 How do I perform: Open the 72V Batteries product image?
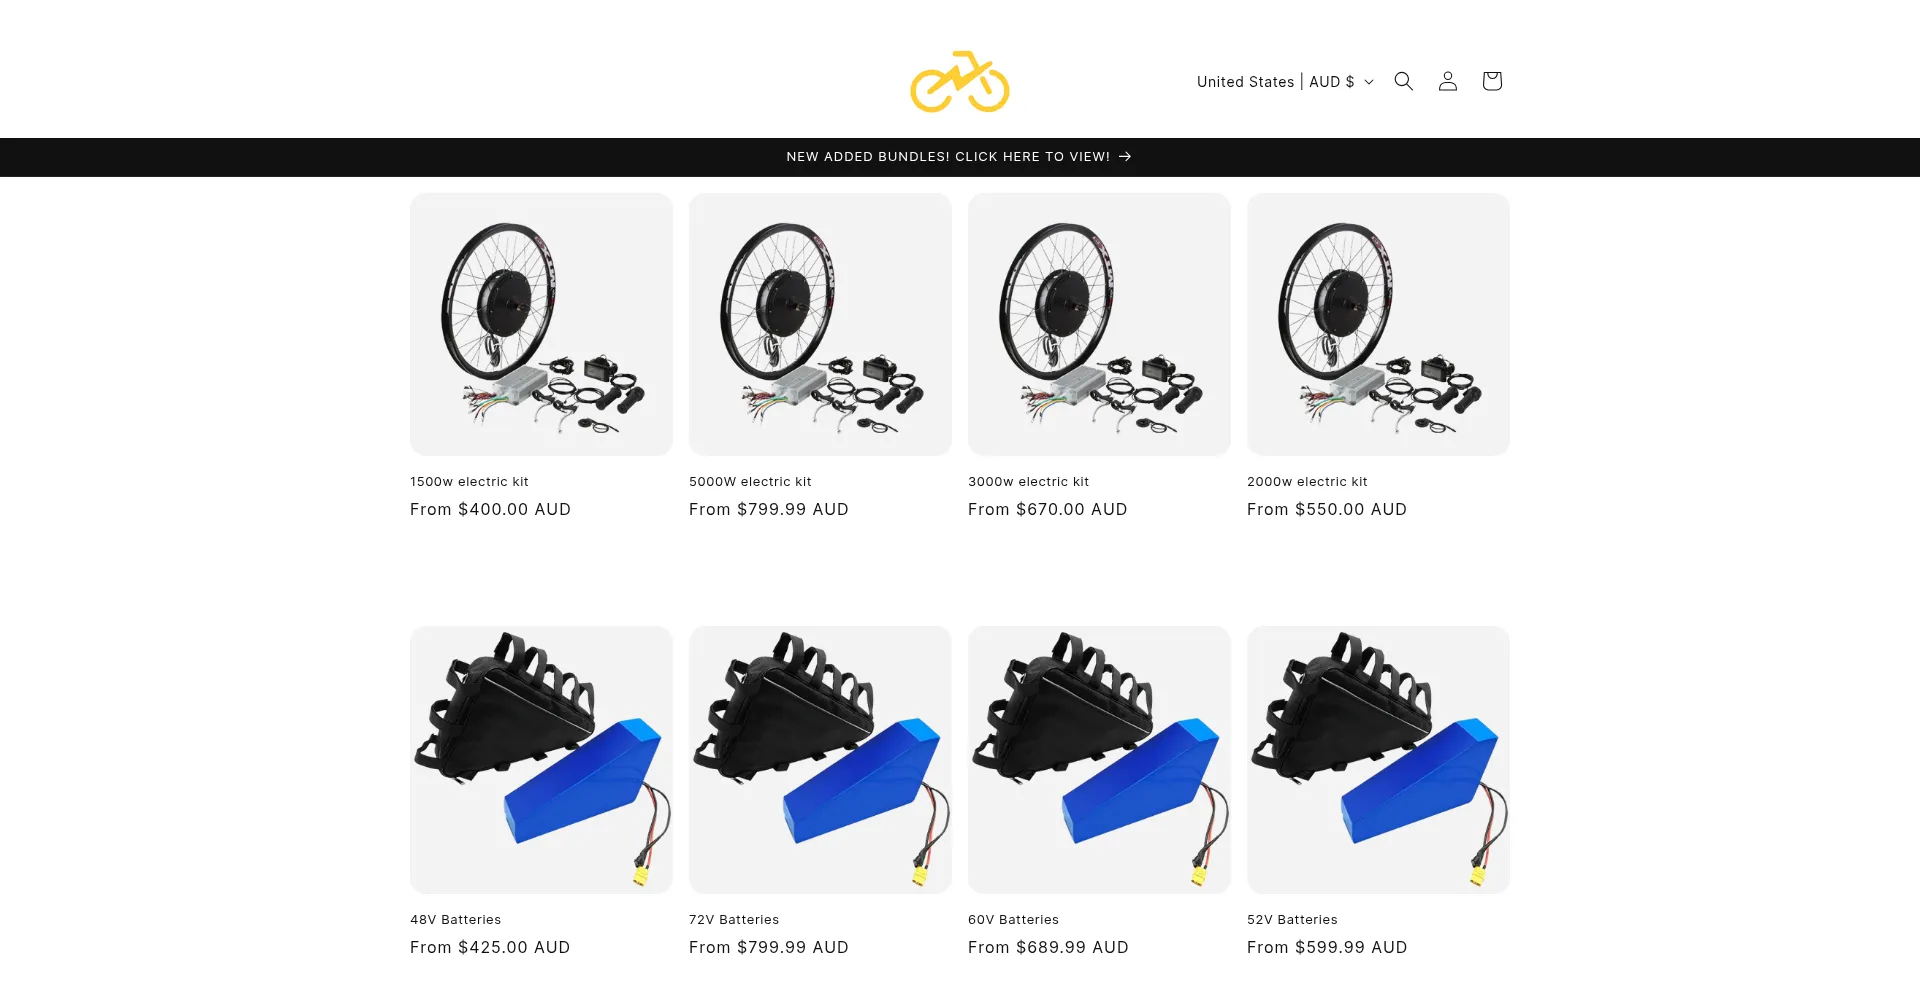(820, 760)
